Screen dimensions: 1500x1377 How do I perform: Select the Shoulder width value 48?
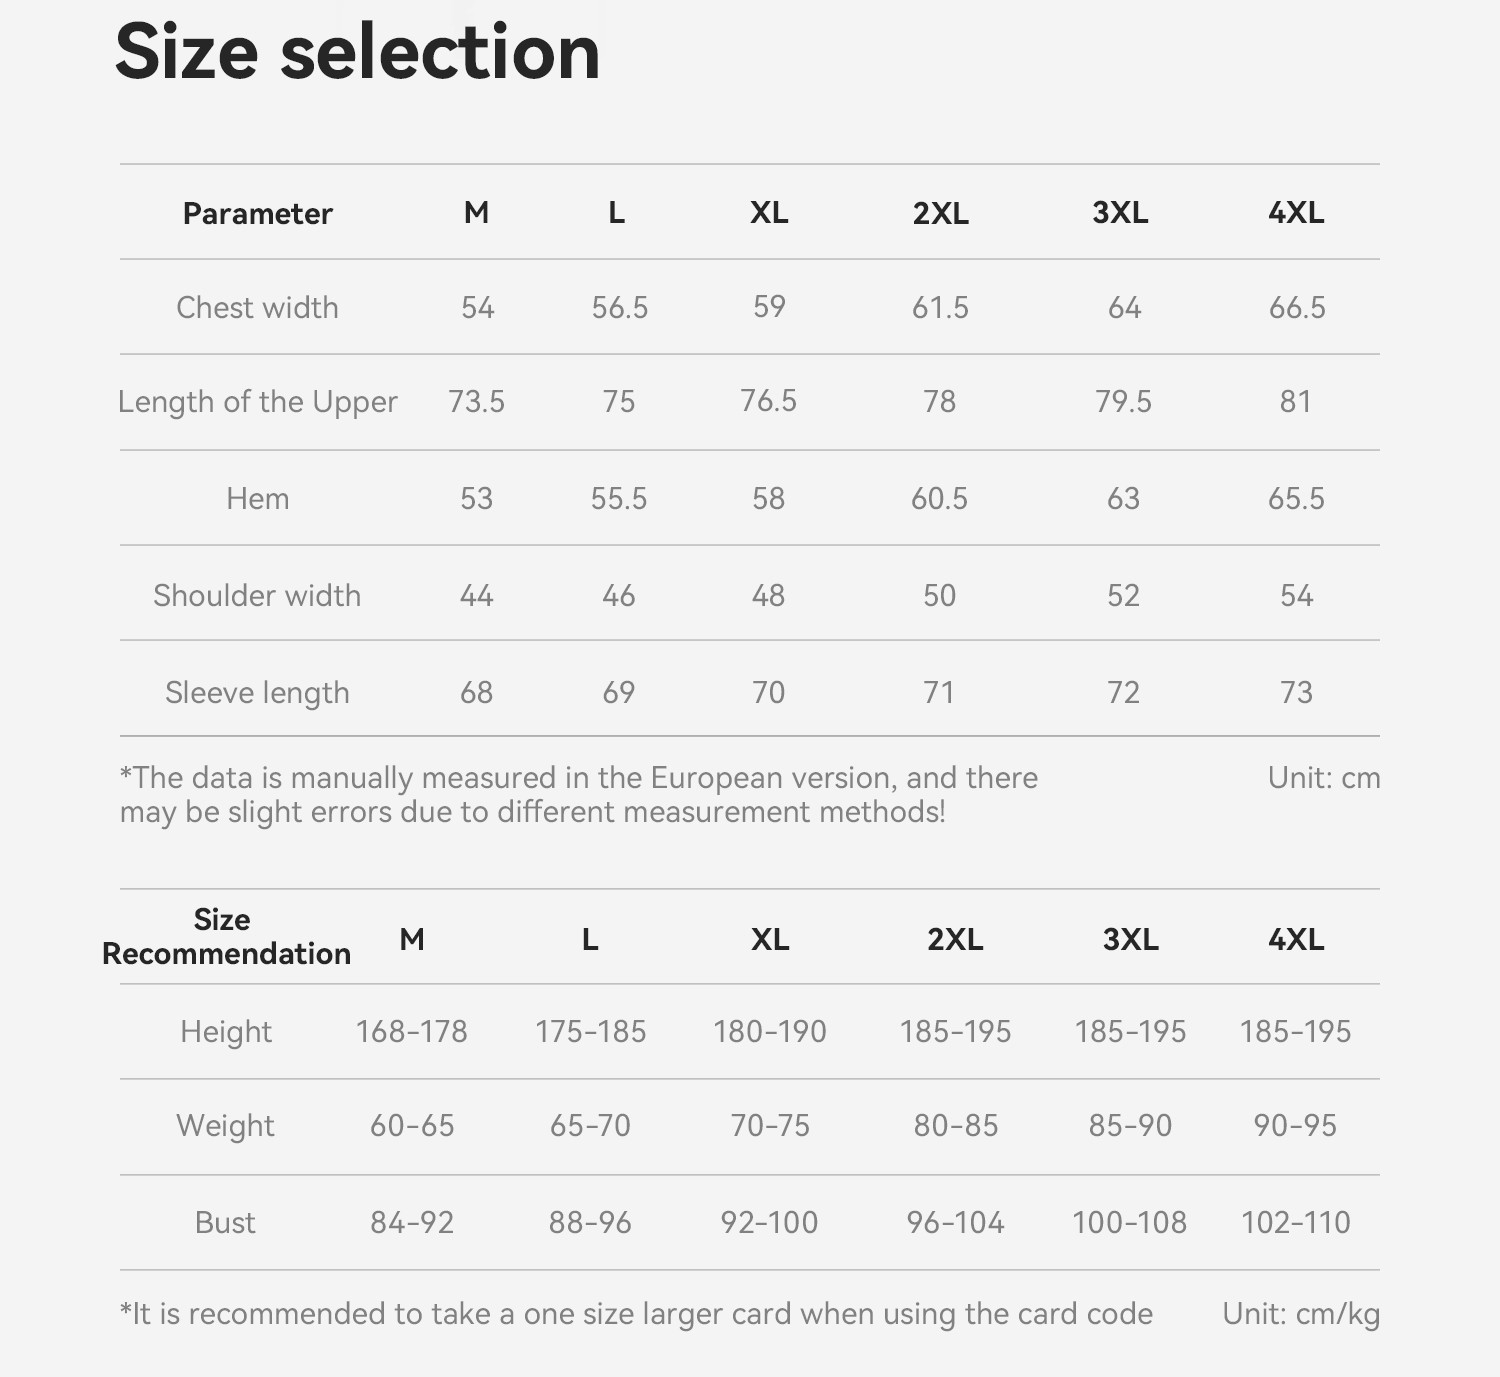(768, 596)
